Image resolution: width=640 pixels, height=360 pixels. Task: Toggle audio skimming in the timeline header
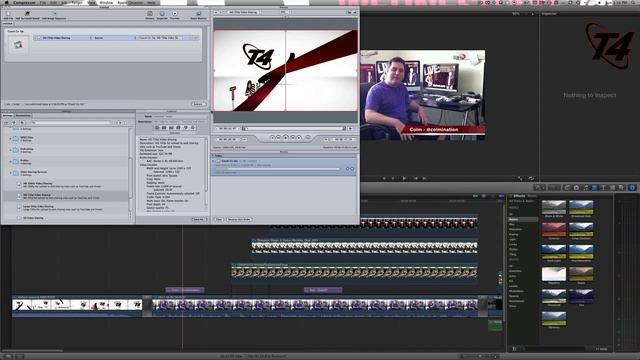click(484, 196)
